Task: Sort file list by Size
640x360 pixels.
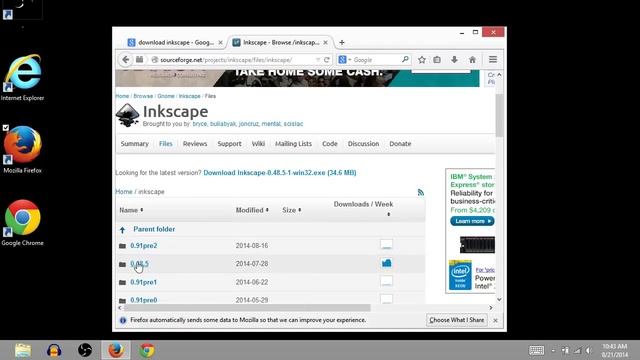Action: click(291, 210)
